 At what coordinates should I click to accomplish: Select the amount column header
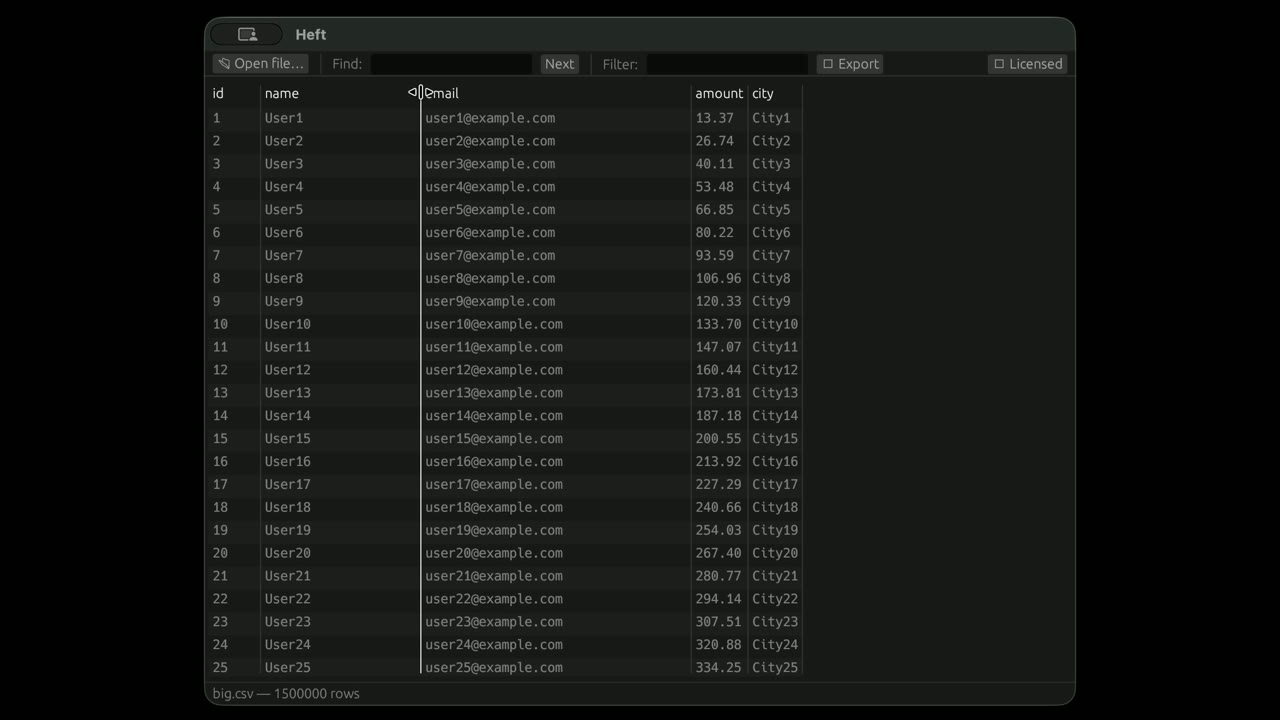[x=719, y=93]
